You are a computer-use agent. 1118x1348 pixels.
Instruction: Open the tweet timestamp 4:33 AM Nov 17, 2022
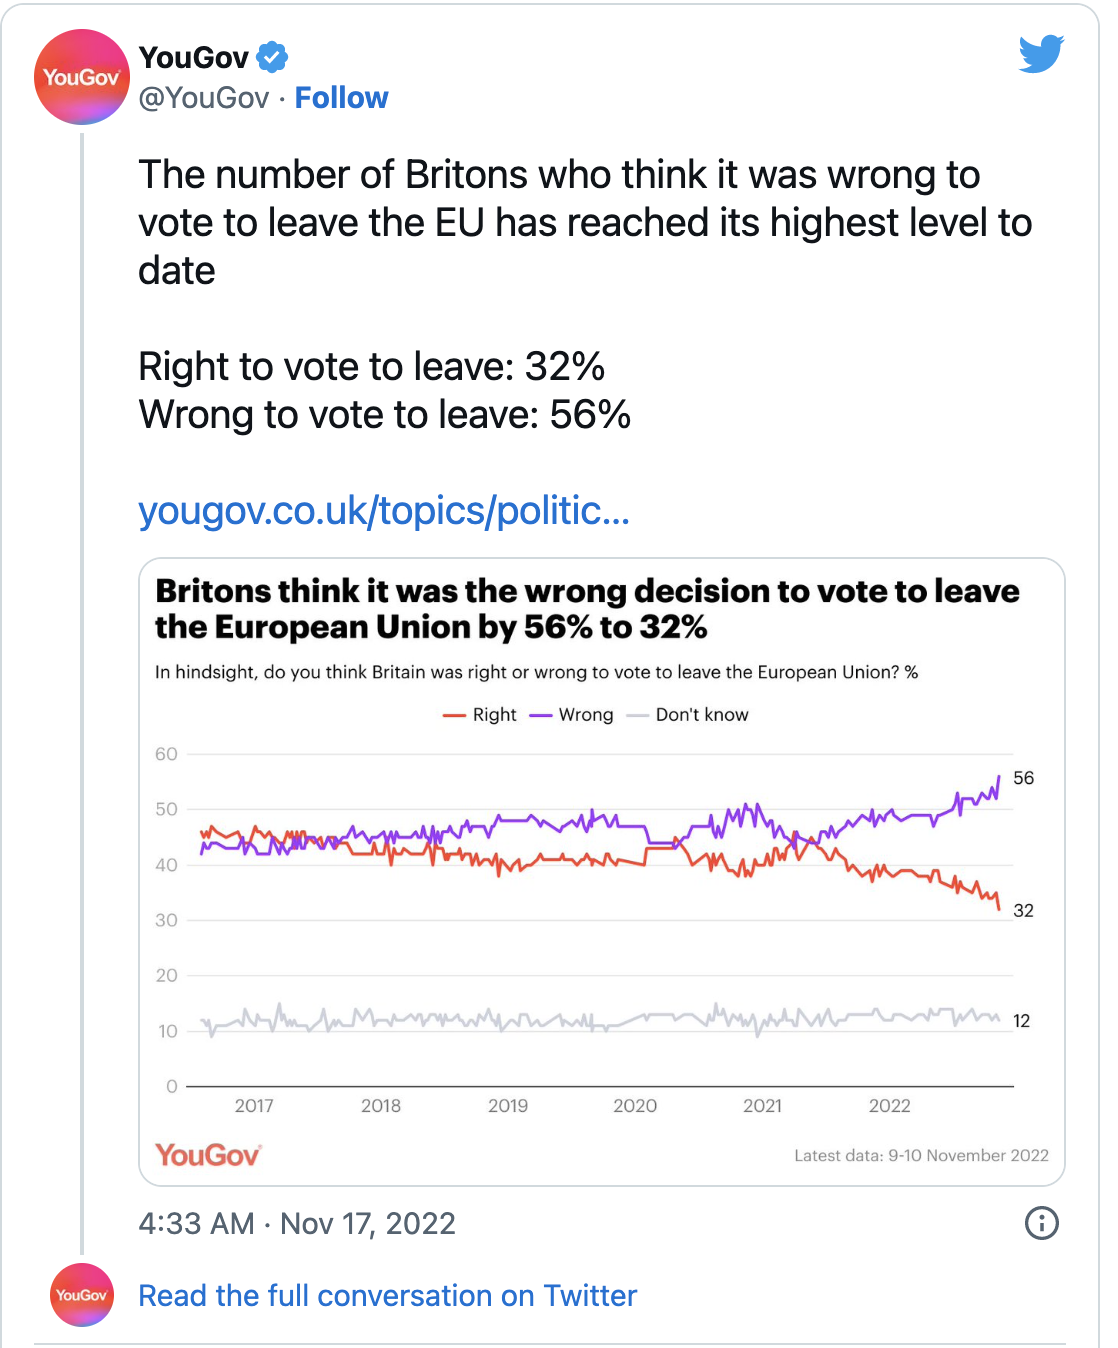tap(297, 1223)
